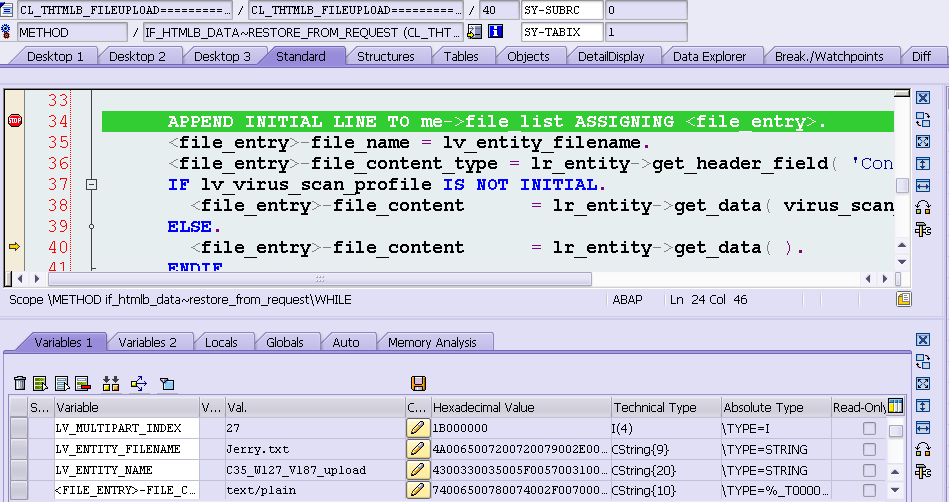This screenshot has width=949, height=502.
Task: Toggle the Read-Only checkbox for LV_ENTITY_NAME
Action: (x=869, y=470)
